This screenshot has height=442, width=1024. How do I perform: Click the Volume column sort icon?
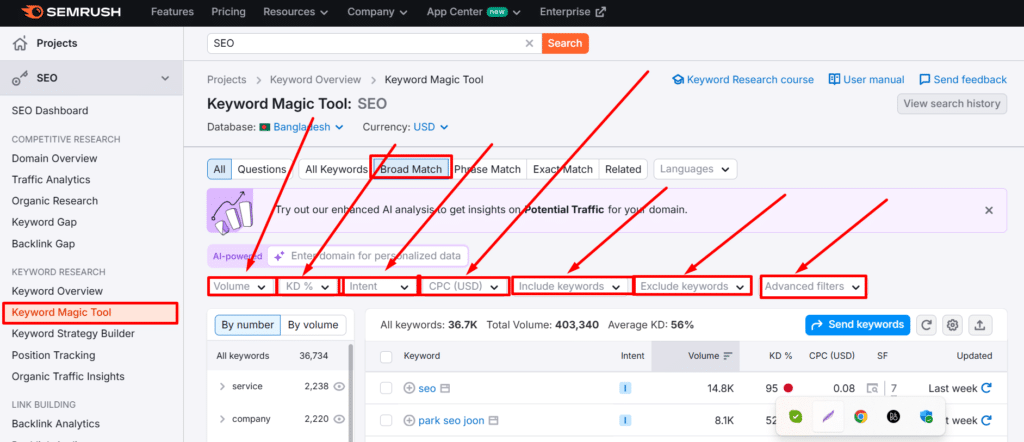(x=728, y=356)
